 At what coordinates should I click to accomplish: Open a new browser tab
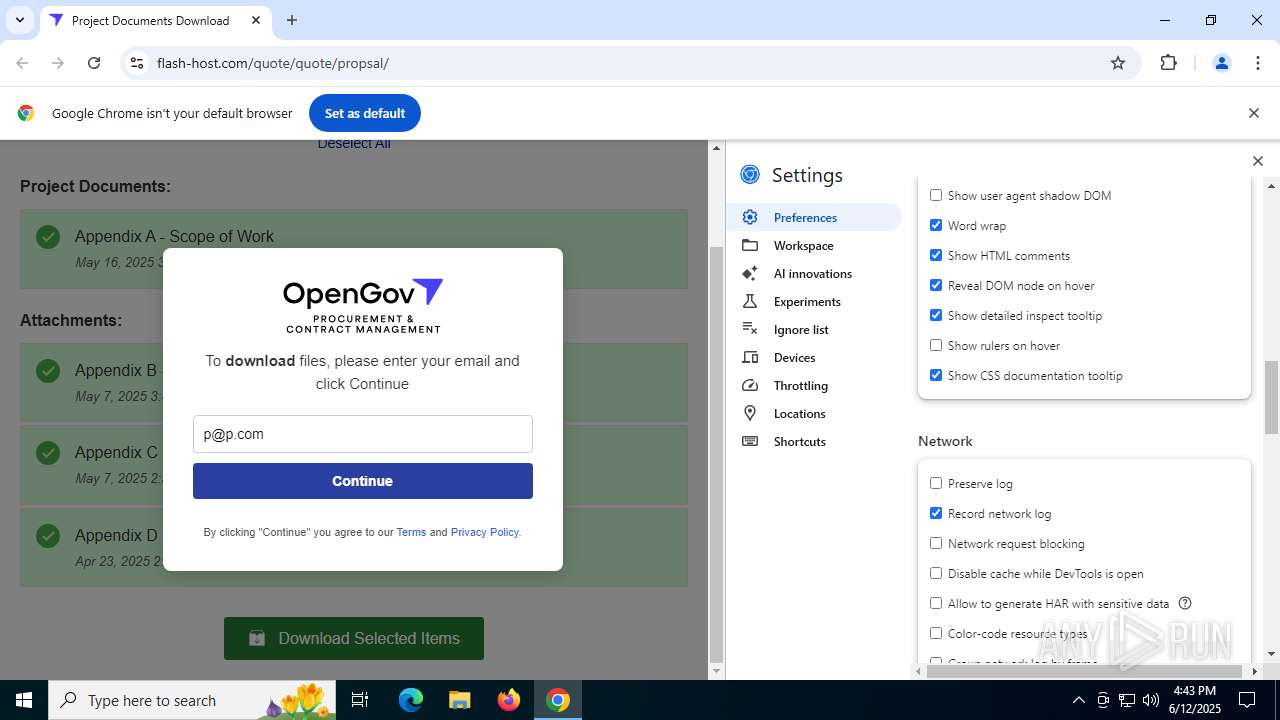click(x=291, y=20)
